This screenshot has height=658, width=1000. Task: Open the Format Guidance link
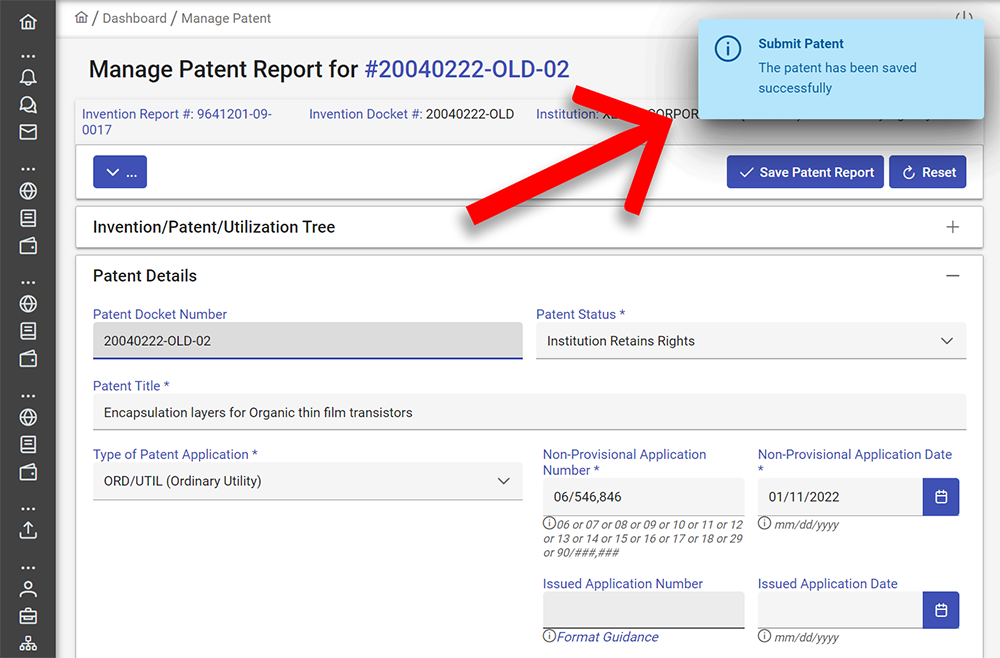607,637
